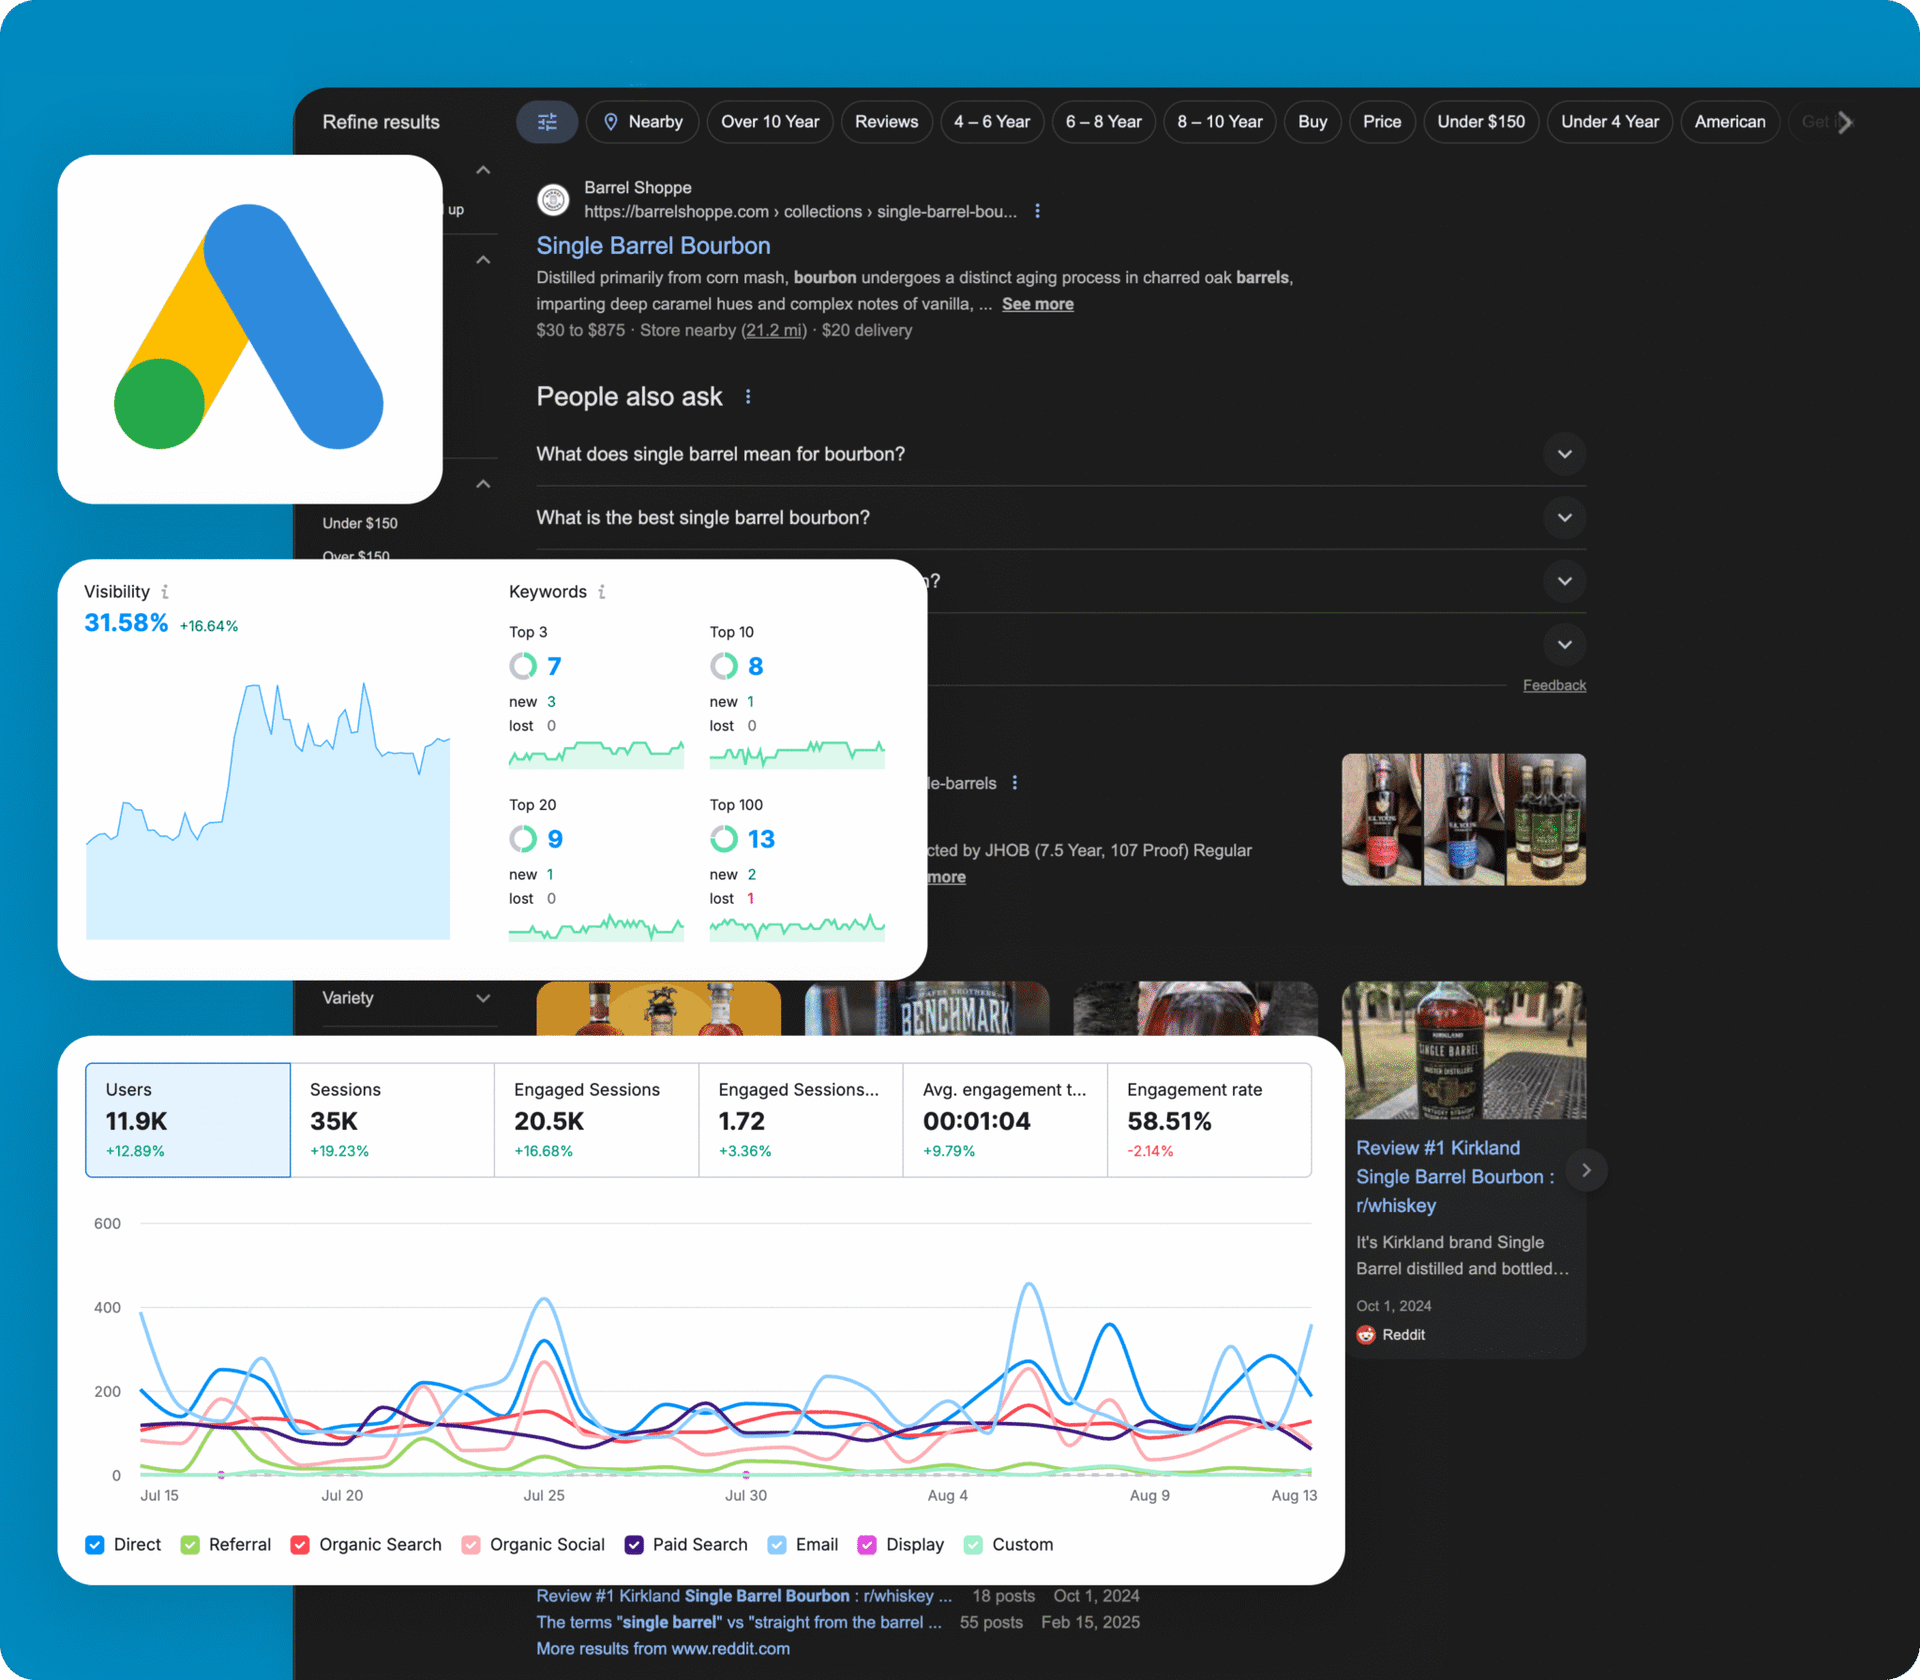Click the Top 20 donut chart icon
The image size is (1920, 1680).
(x=523, y=839)
